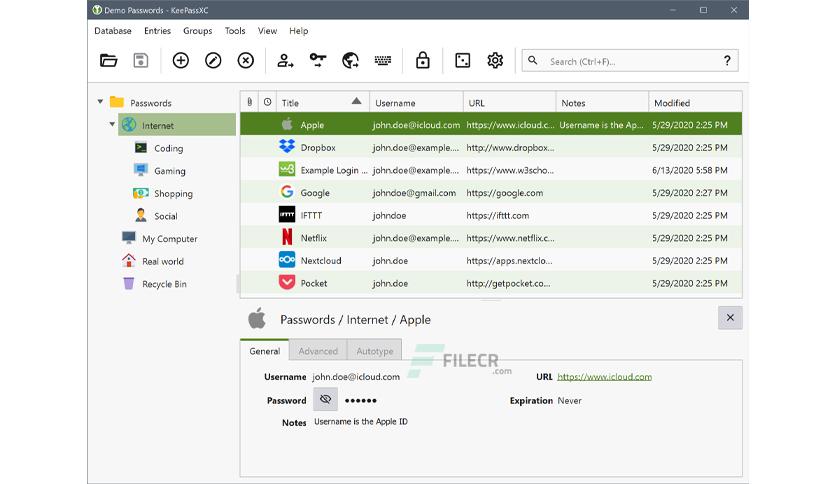
Task: Toggle password visibility eye button
Action: pyautogui.click(x=325, y=399)
